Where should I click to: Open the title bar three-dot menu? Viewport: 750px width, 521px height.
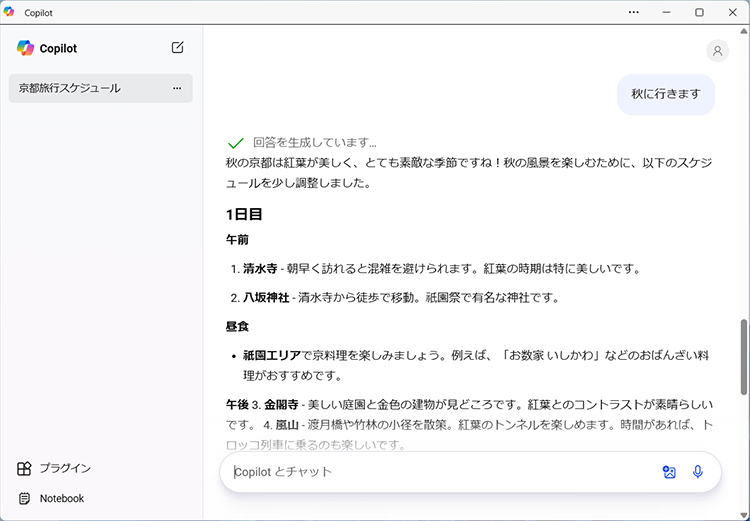pos(633,12)
